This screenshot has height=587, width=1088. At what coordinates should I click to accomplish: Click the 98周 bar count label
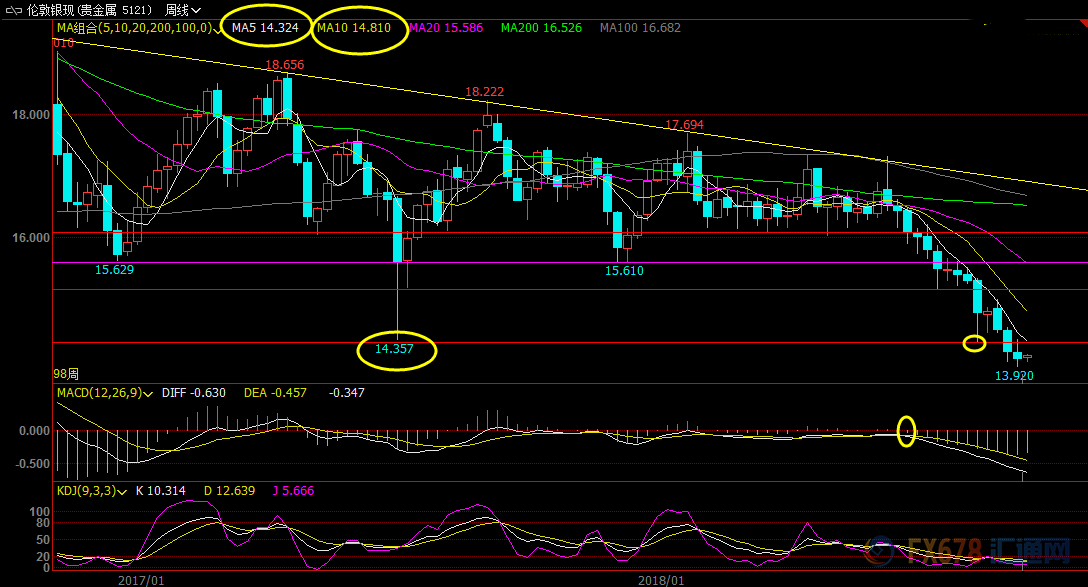(67, 373)
